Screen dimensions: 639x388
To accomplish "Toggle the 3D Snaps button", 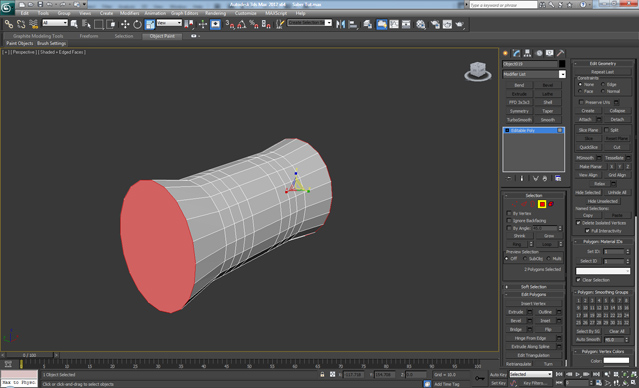I will pos(230,24).
